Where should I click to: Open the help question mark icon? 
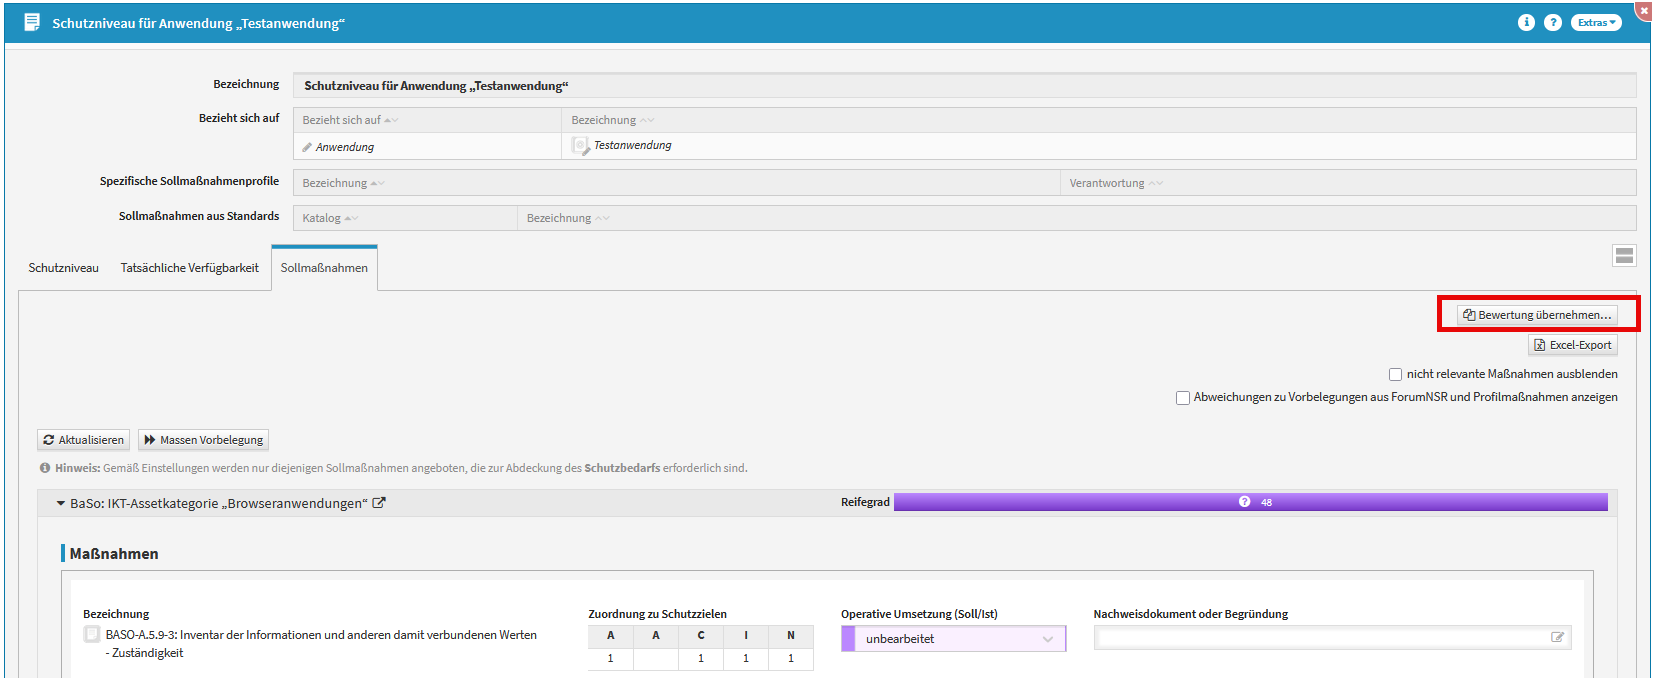(1553, 22)
